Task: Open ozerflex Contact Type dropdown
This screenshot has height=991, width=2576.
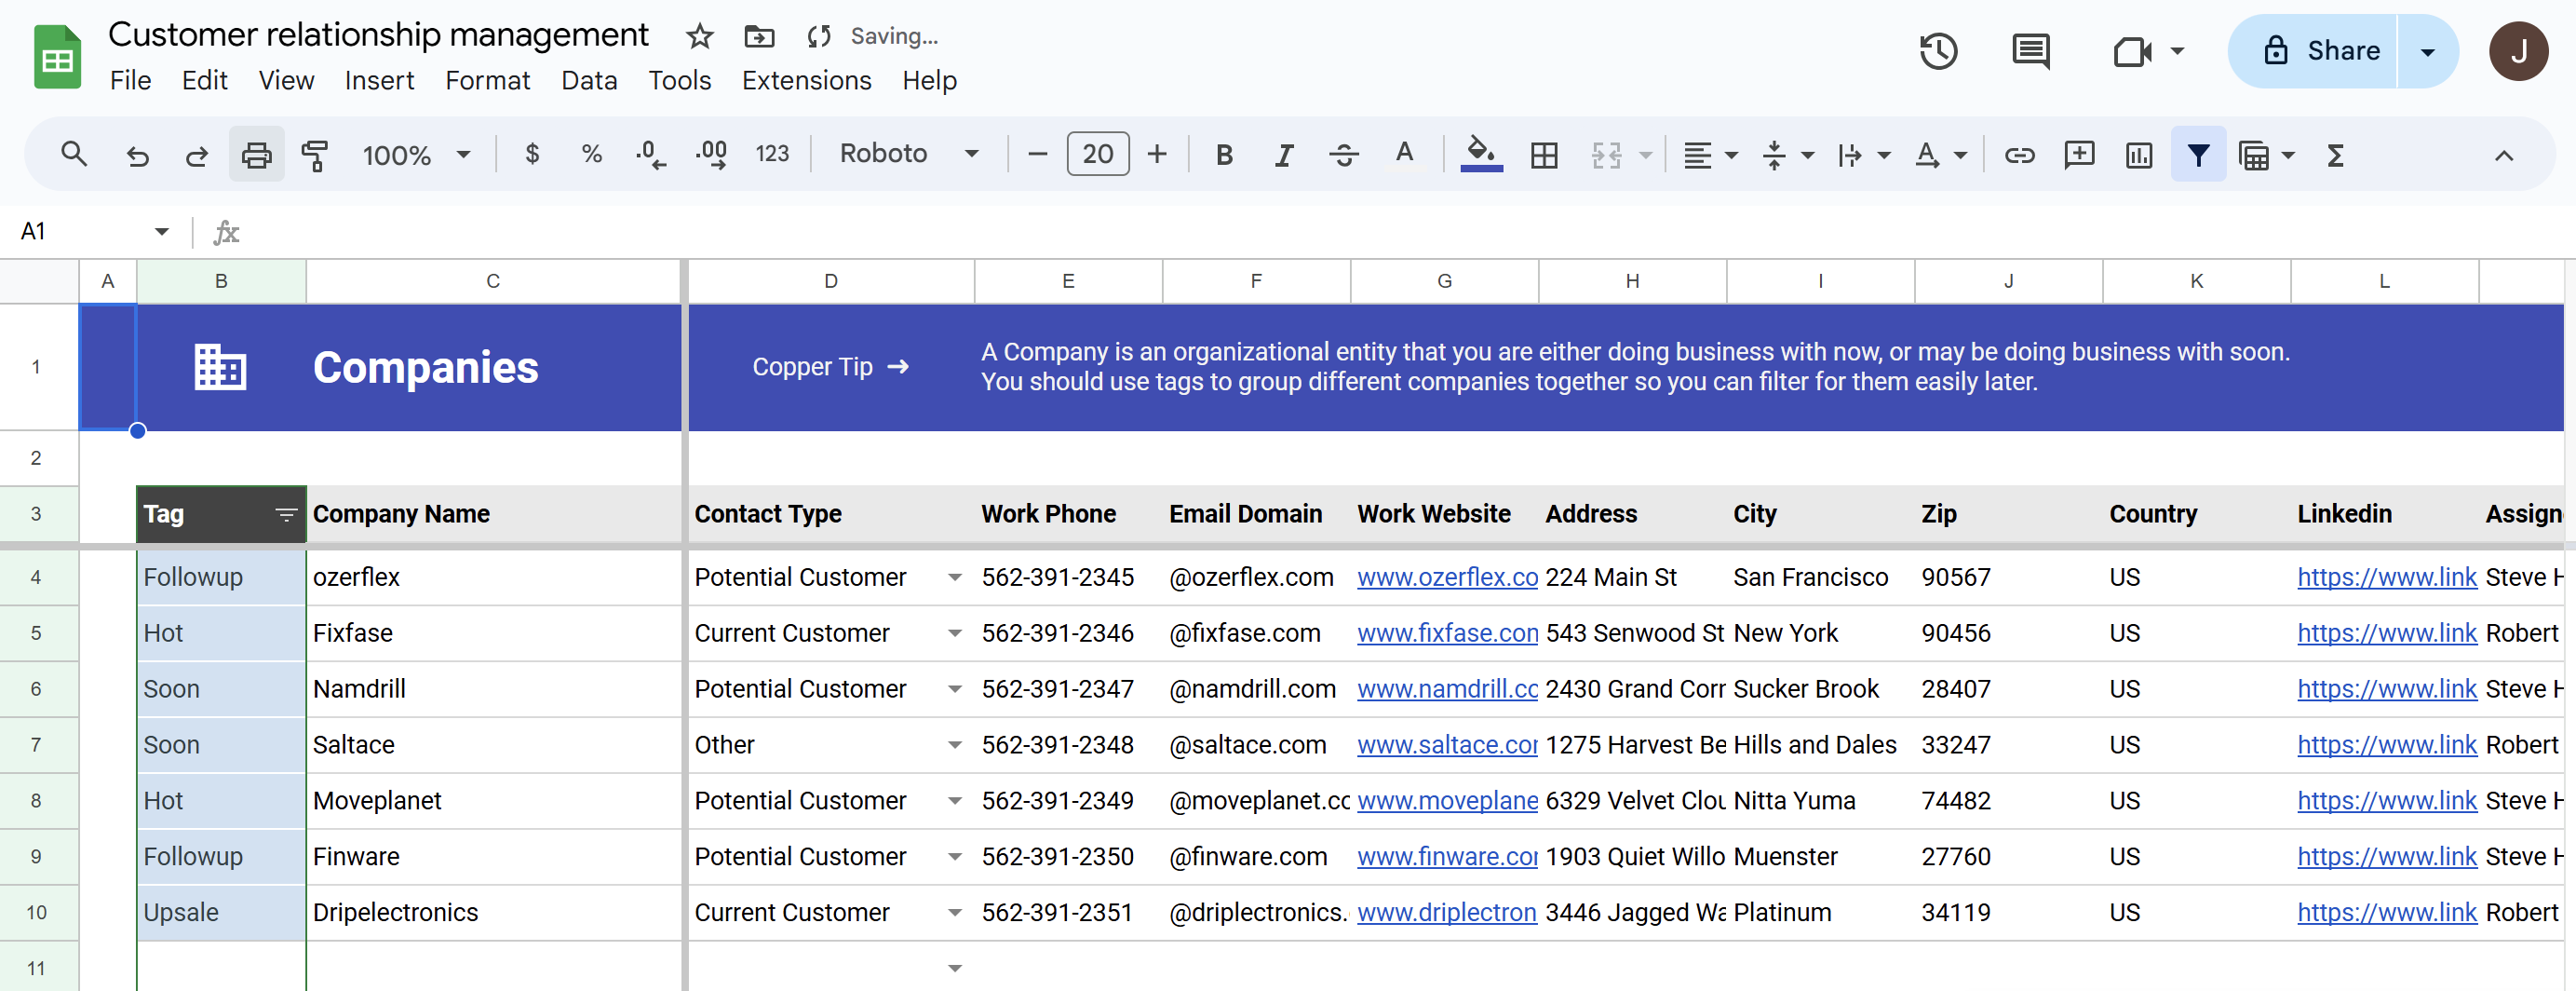Action: coord(954,578)
